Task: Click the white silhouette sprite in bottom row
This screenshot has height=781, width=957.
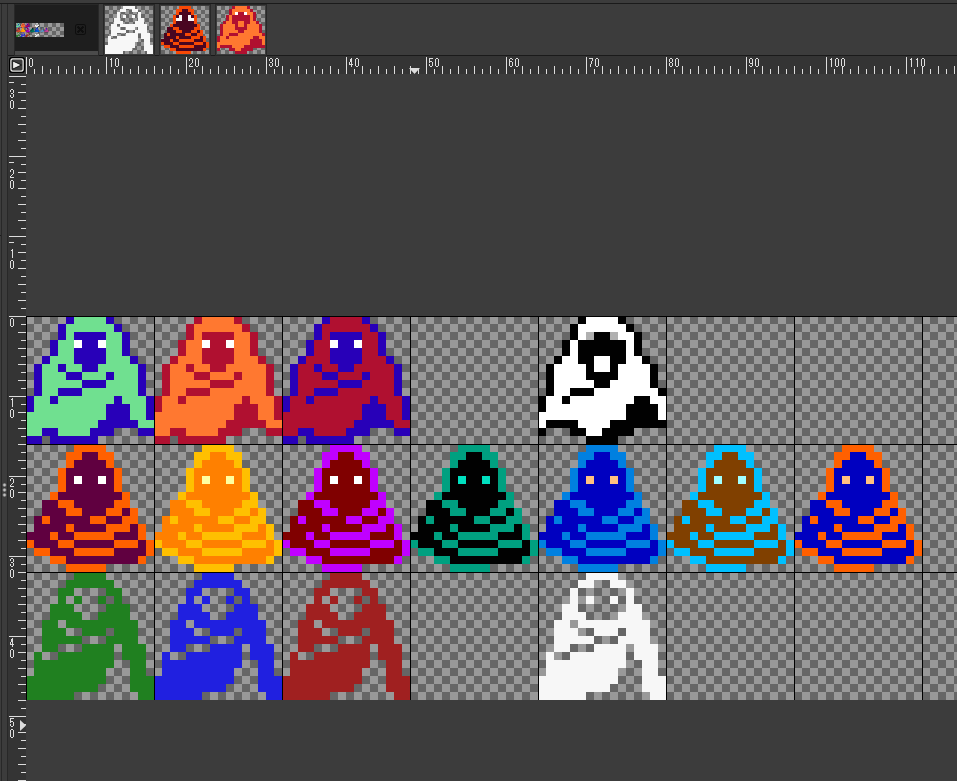Action: (602, 636)
